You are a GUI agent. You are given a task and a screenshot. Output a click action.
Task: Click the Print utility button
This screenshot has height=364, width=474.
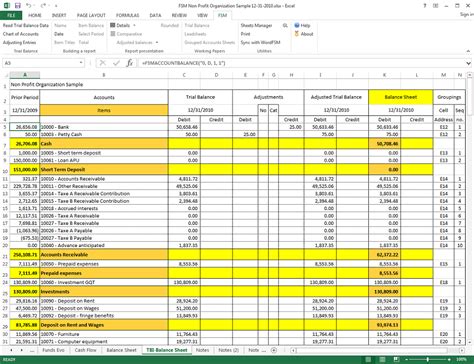pyautogui.click(x=245, y=34)
